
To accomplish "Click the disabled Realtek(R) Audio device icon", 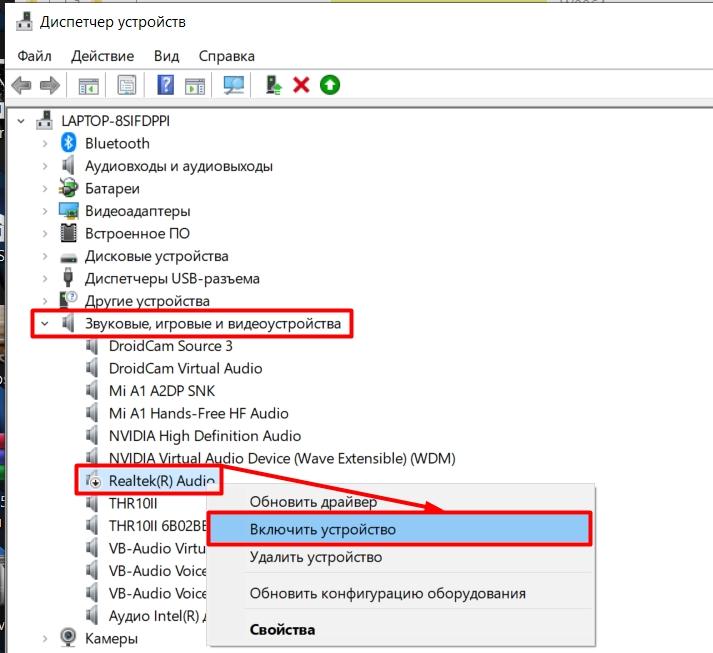I will coord(93,481).
